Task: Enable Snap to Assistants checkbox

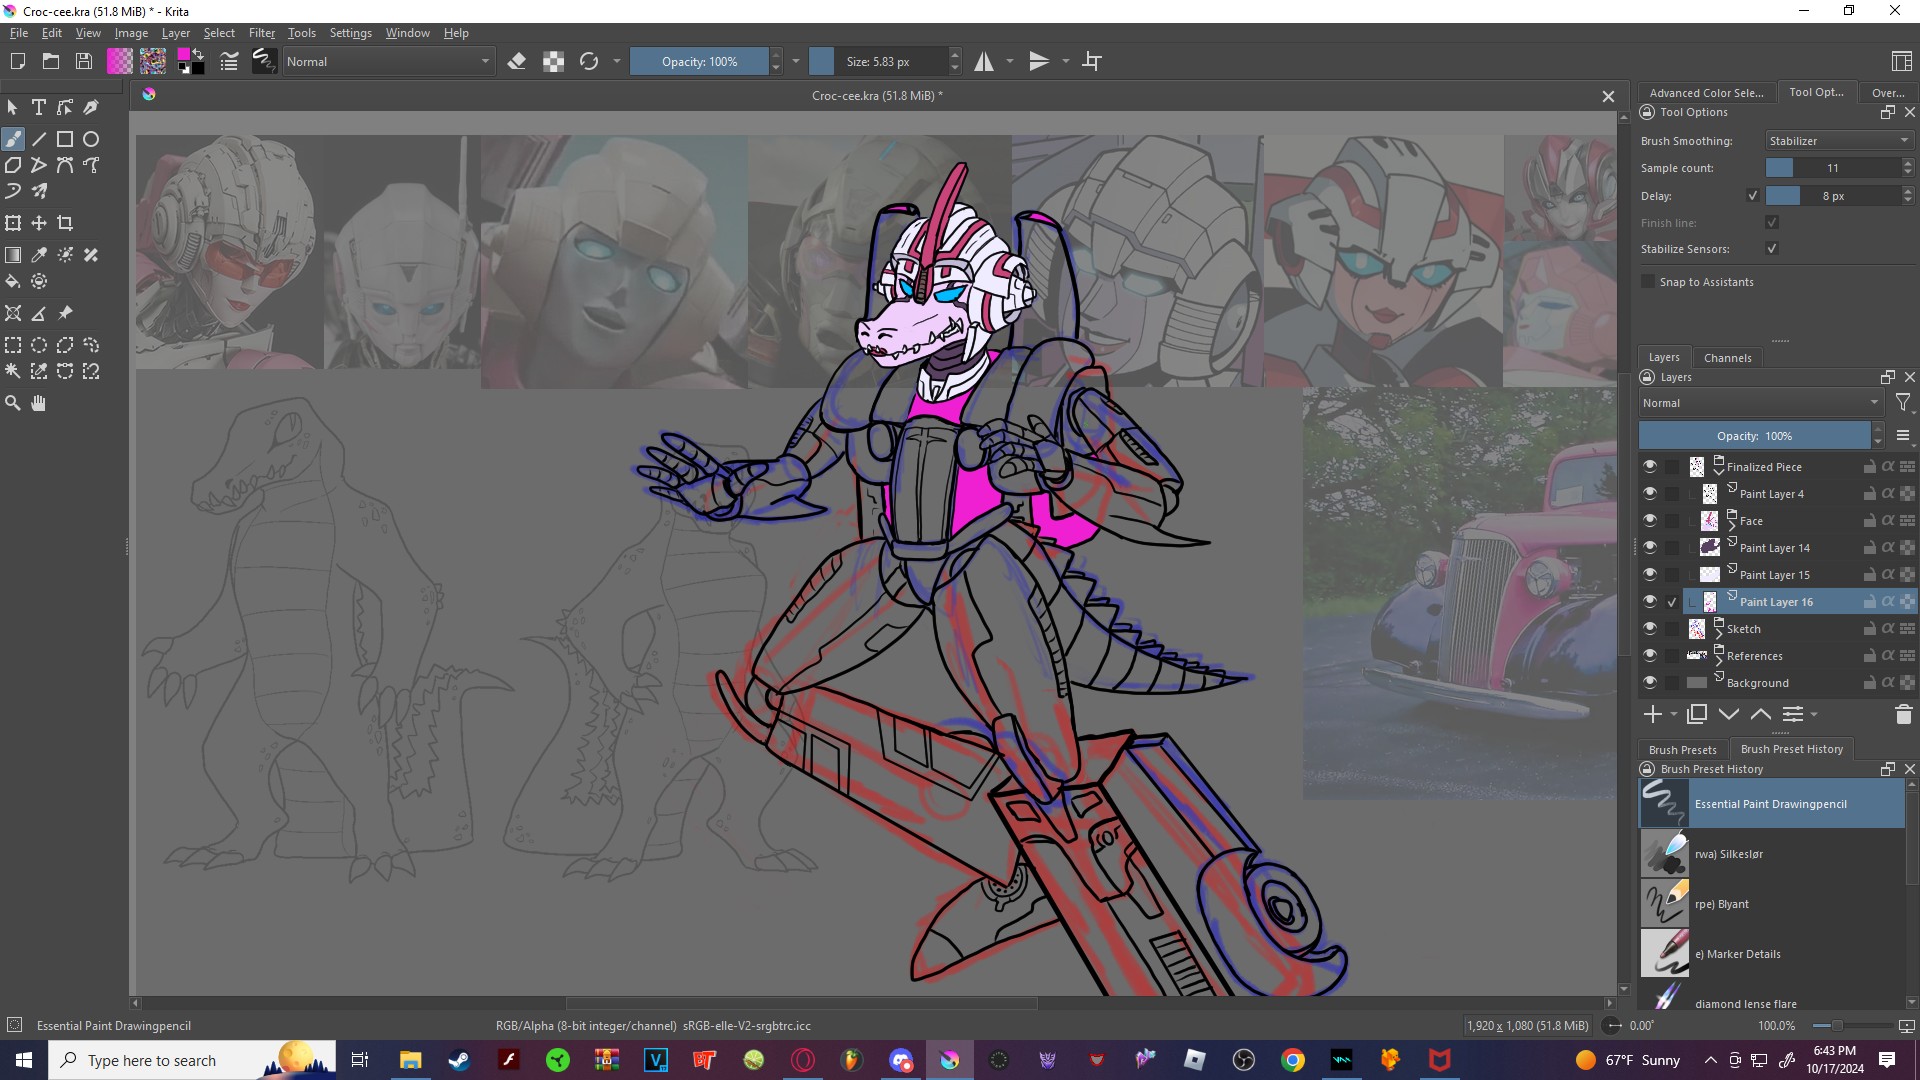Action: click(x=1649, y=282)
